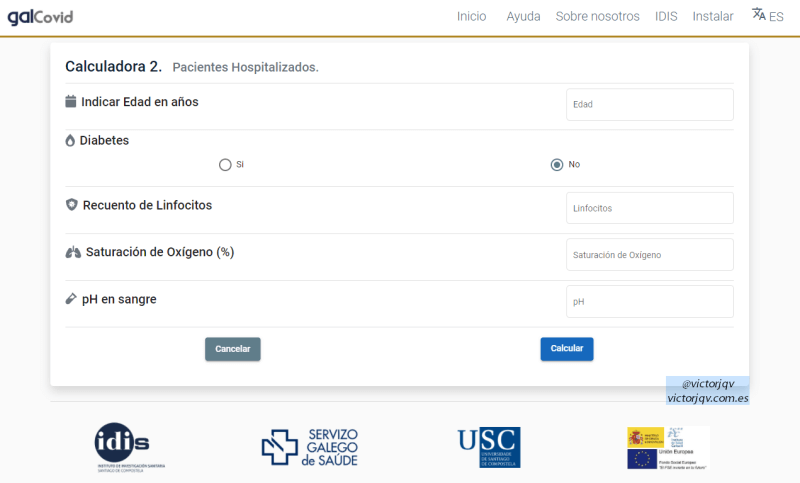Click the pH en sangre label
The height and width of the screenshot is (483, 800).
(119, 299)
